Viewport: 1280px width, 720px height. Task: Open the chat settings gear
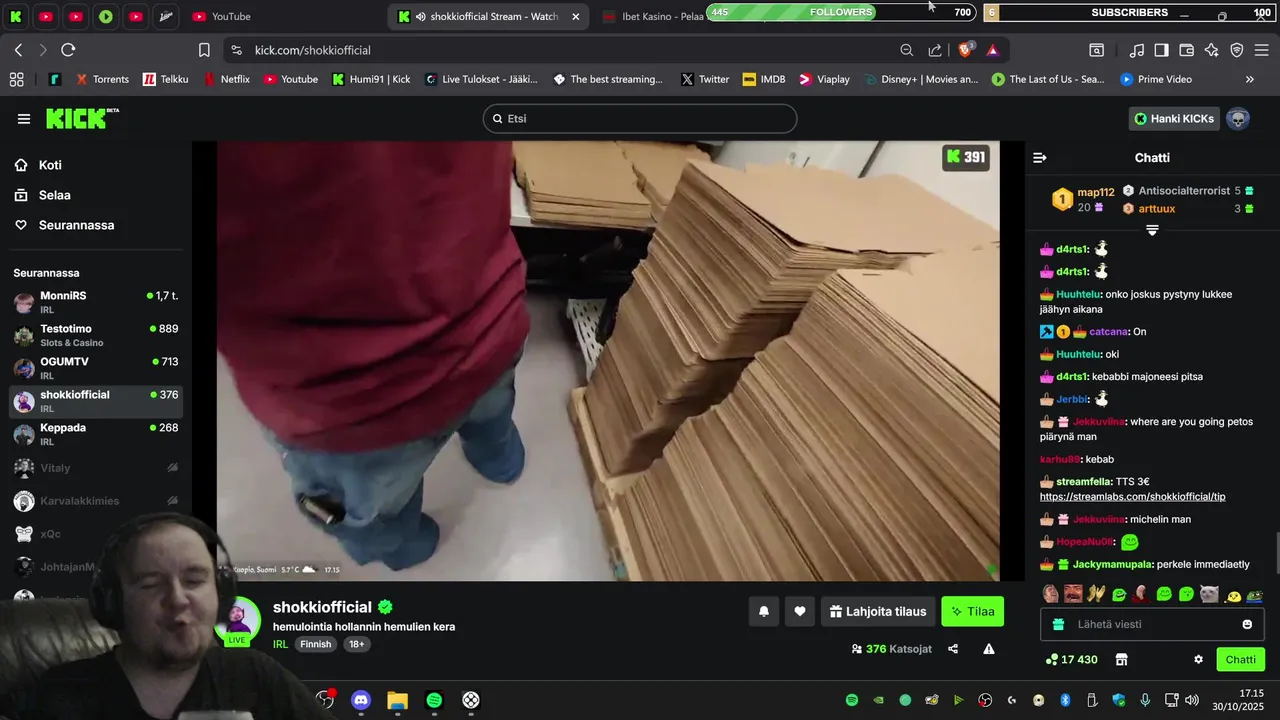point(1198,660)
